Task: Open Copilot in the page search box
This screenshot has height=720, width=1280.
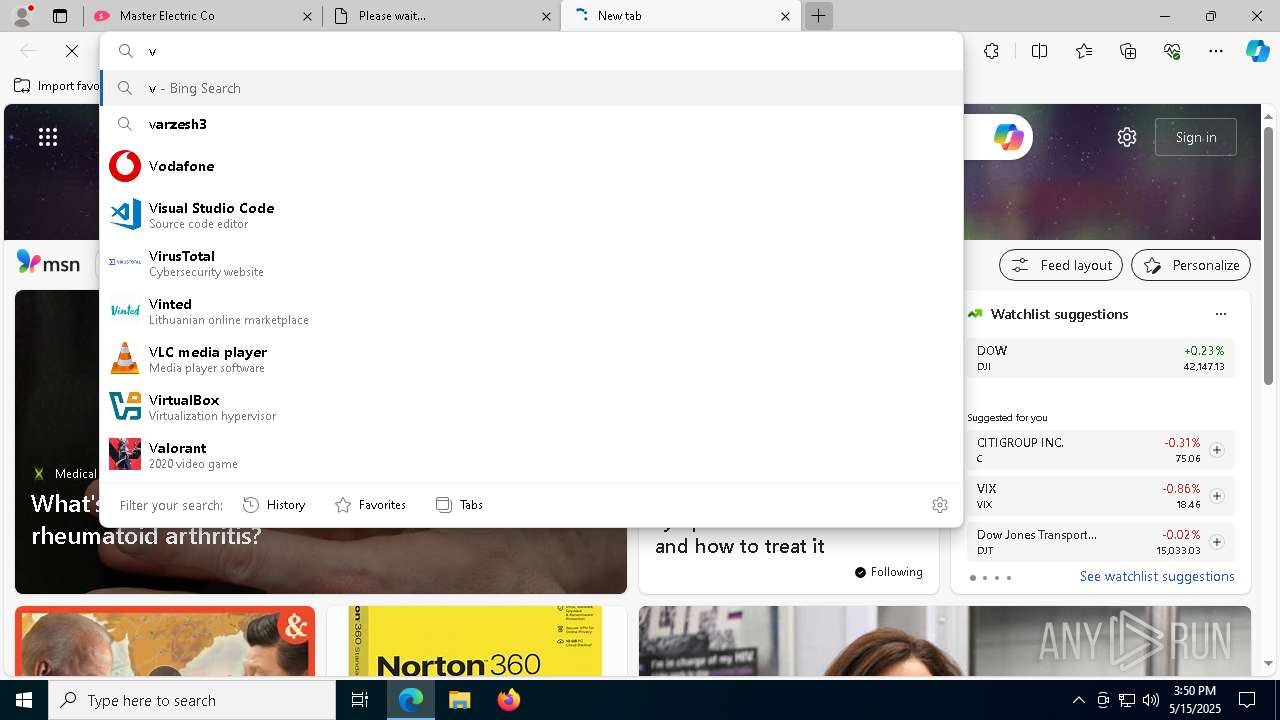Action: point(1008,137)
